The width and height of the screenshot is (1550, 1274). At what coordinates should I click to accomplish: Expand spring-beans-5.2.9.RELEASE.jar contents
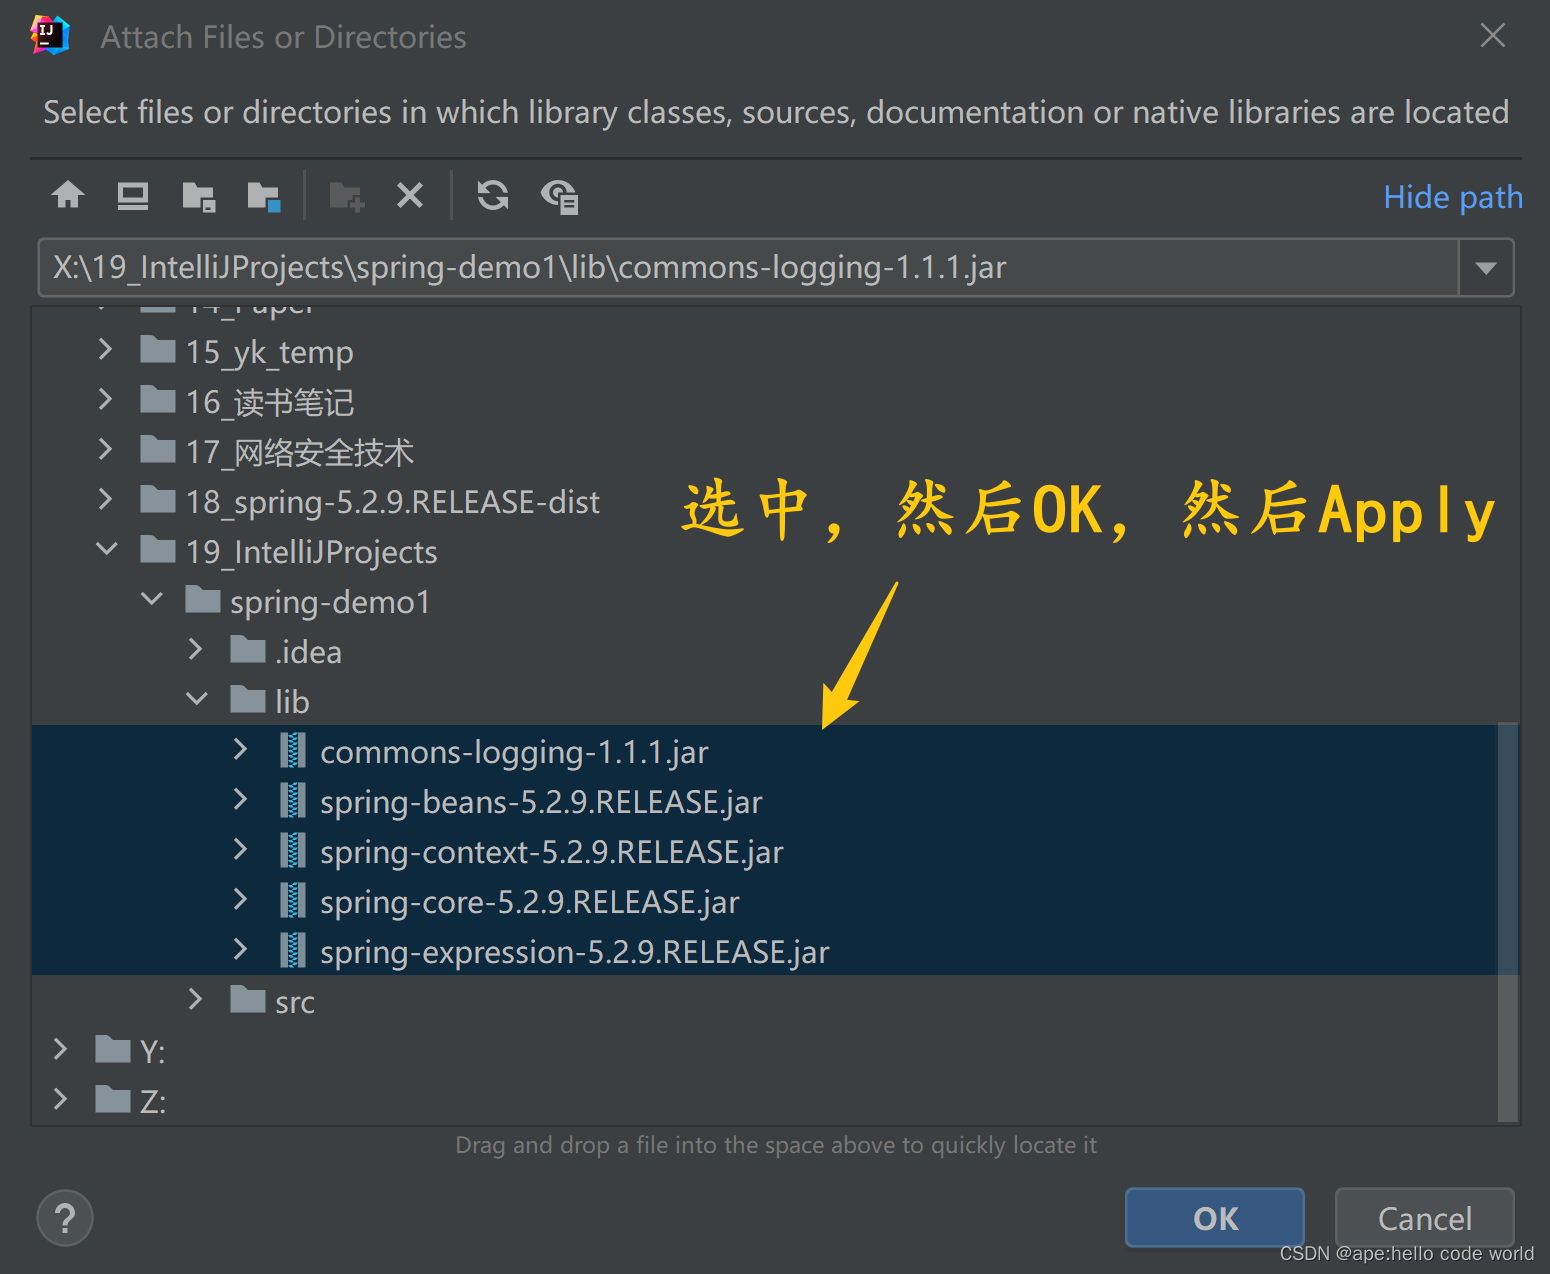click(x=240, y=800)
